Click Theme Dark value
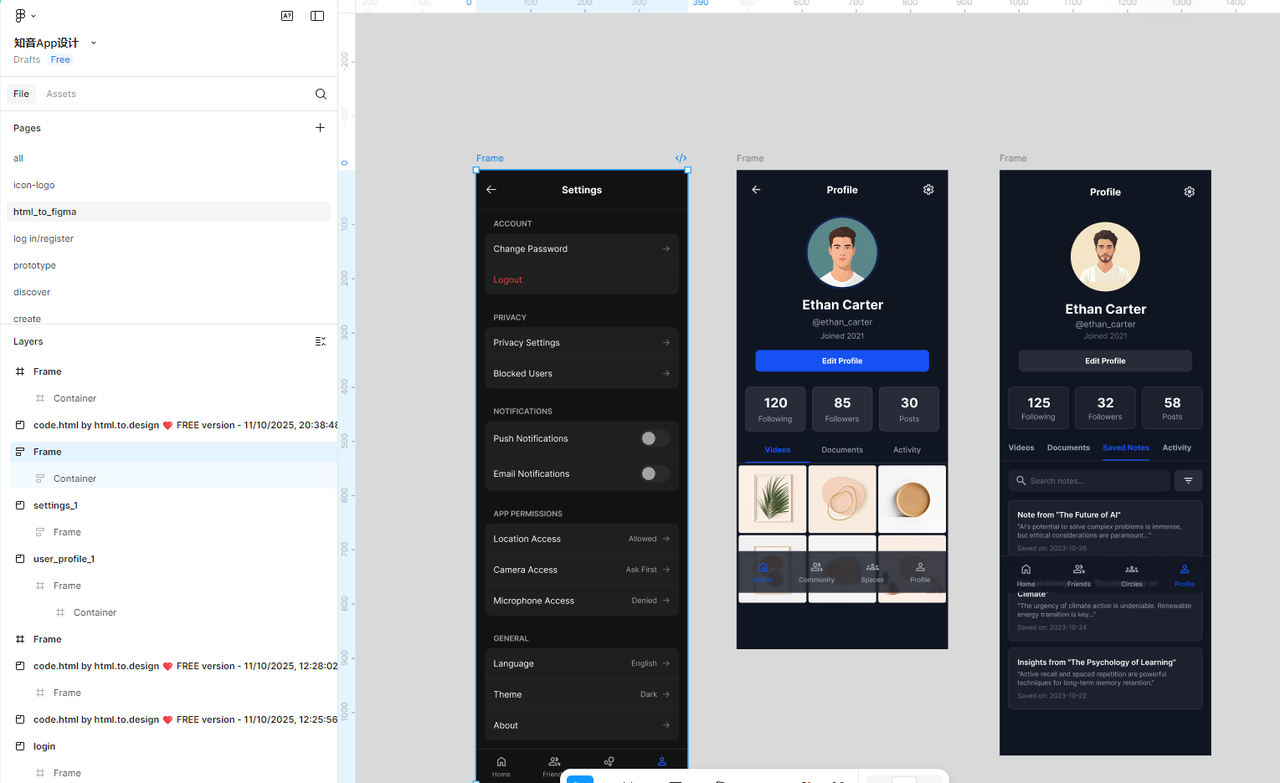Screen dimensions: 1280x783 [649, 695]
